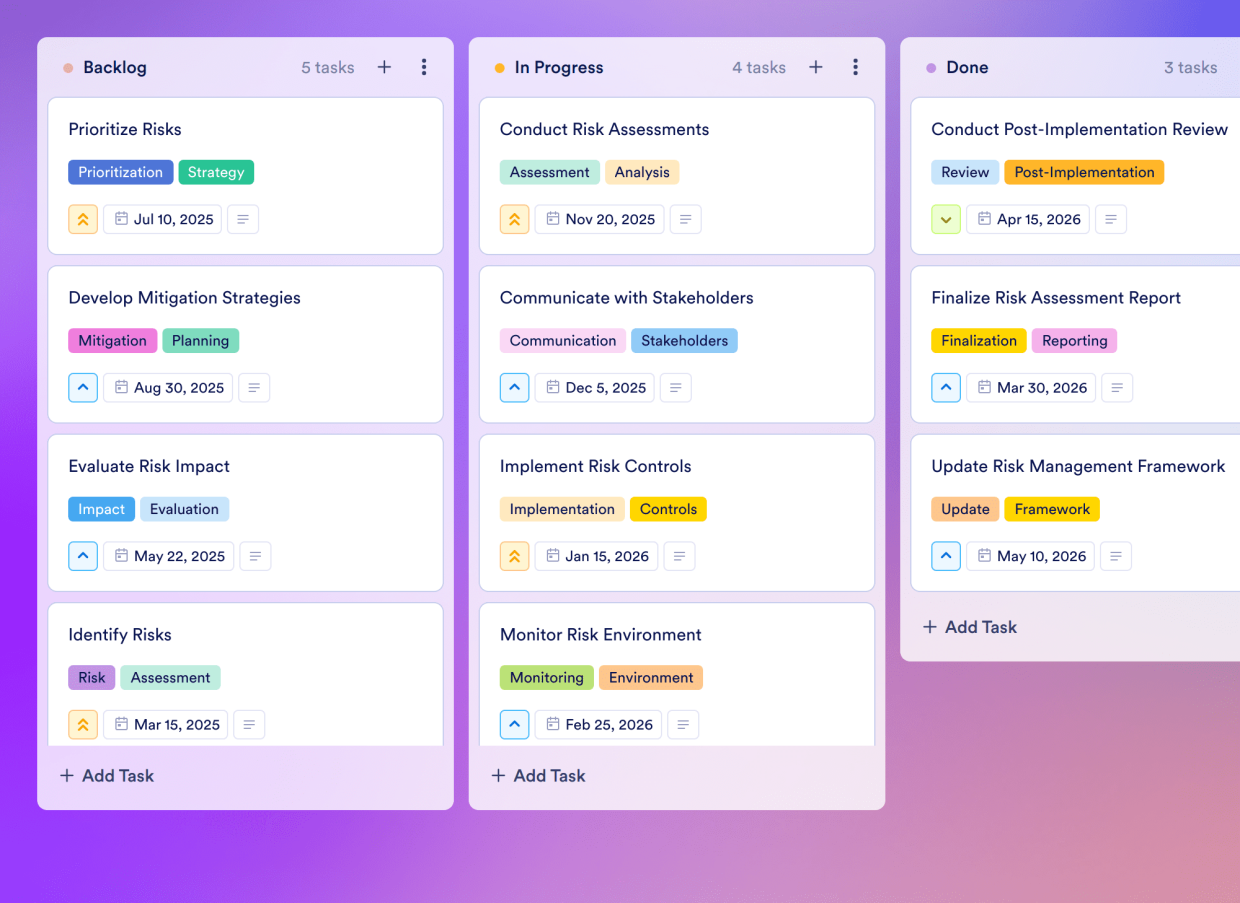The image size is (1240, 903).
Task: Click Add Task under the Backlog column
Action: (x=107, y=775)
